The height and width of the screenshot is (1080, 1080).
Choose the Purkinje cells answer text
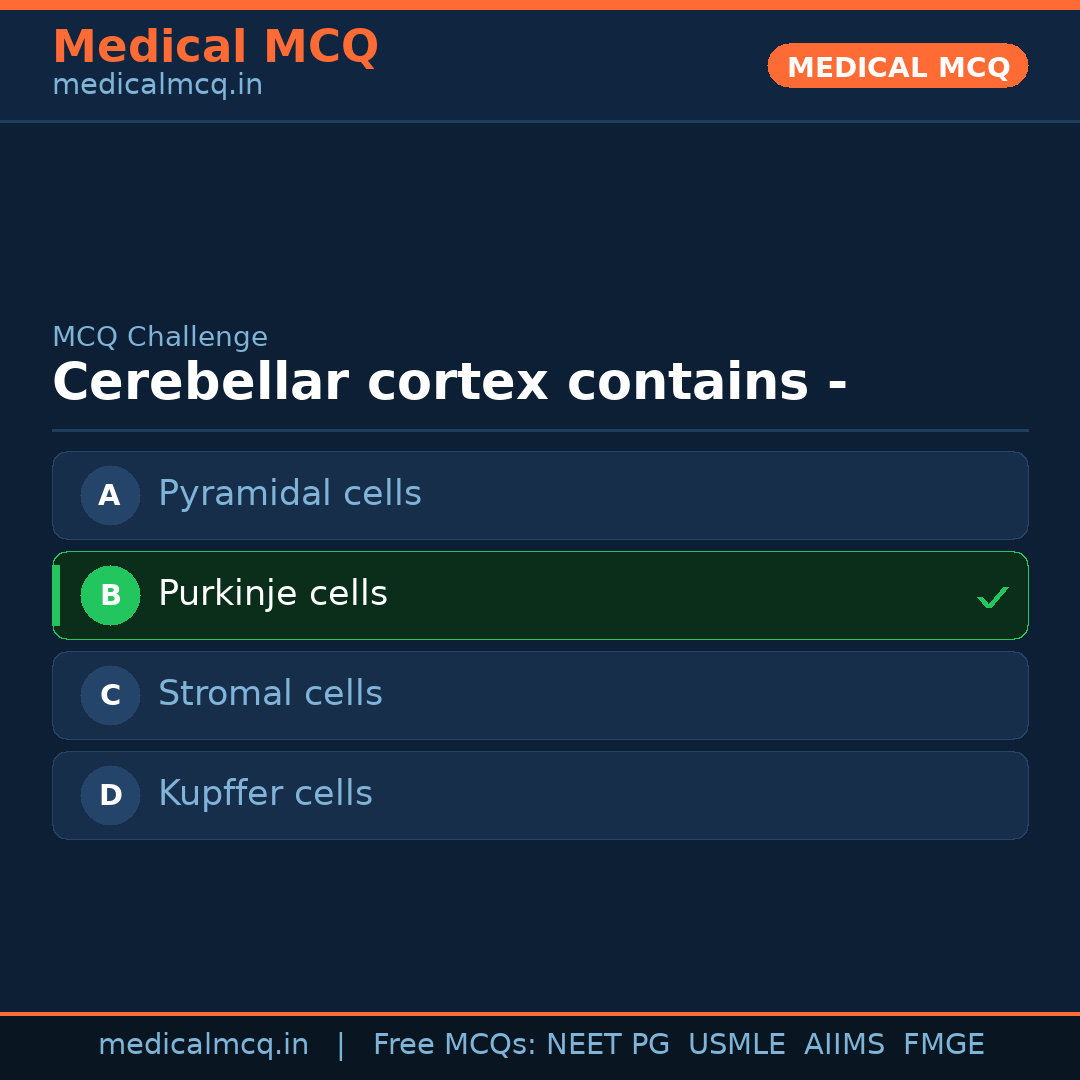pos(272,594)
